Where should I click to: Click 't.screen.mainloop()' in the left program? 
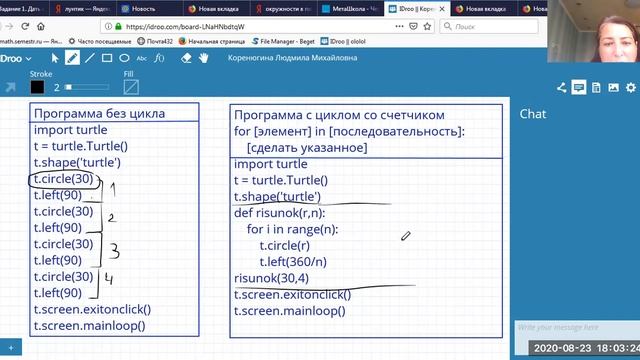coord(89,326)
